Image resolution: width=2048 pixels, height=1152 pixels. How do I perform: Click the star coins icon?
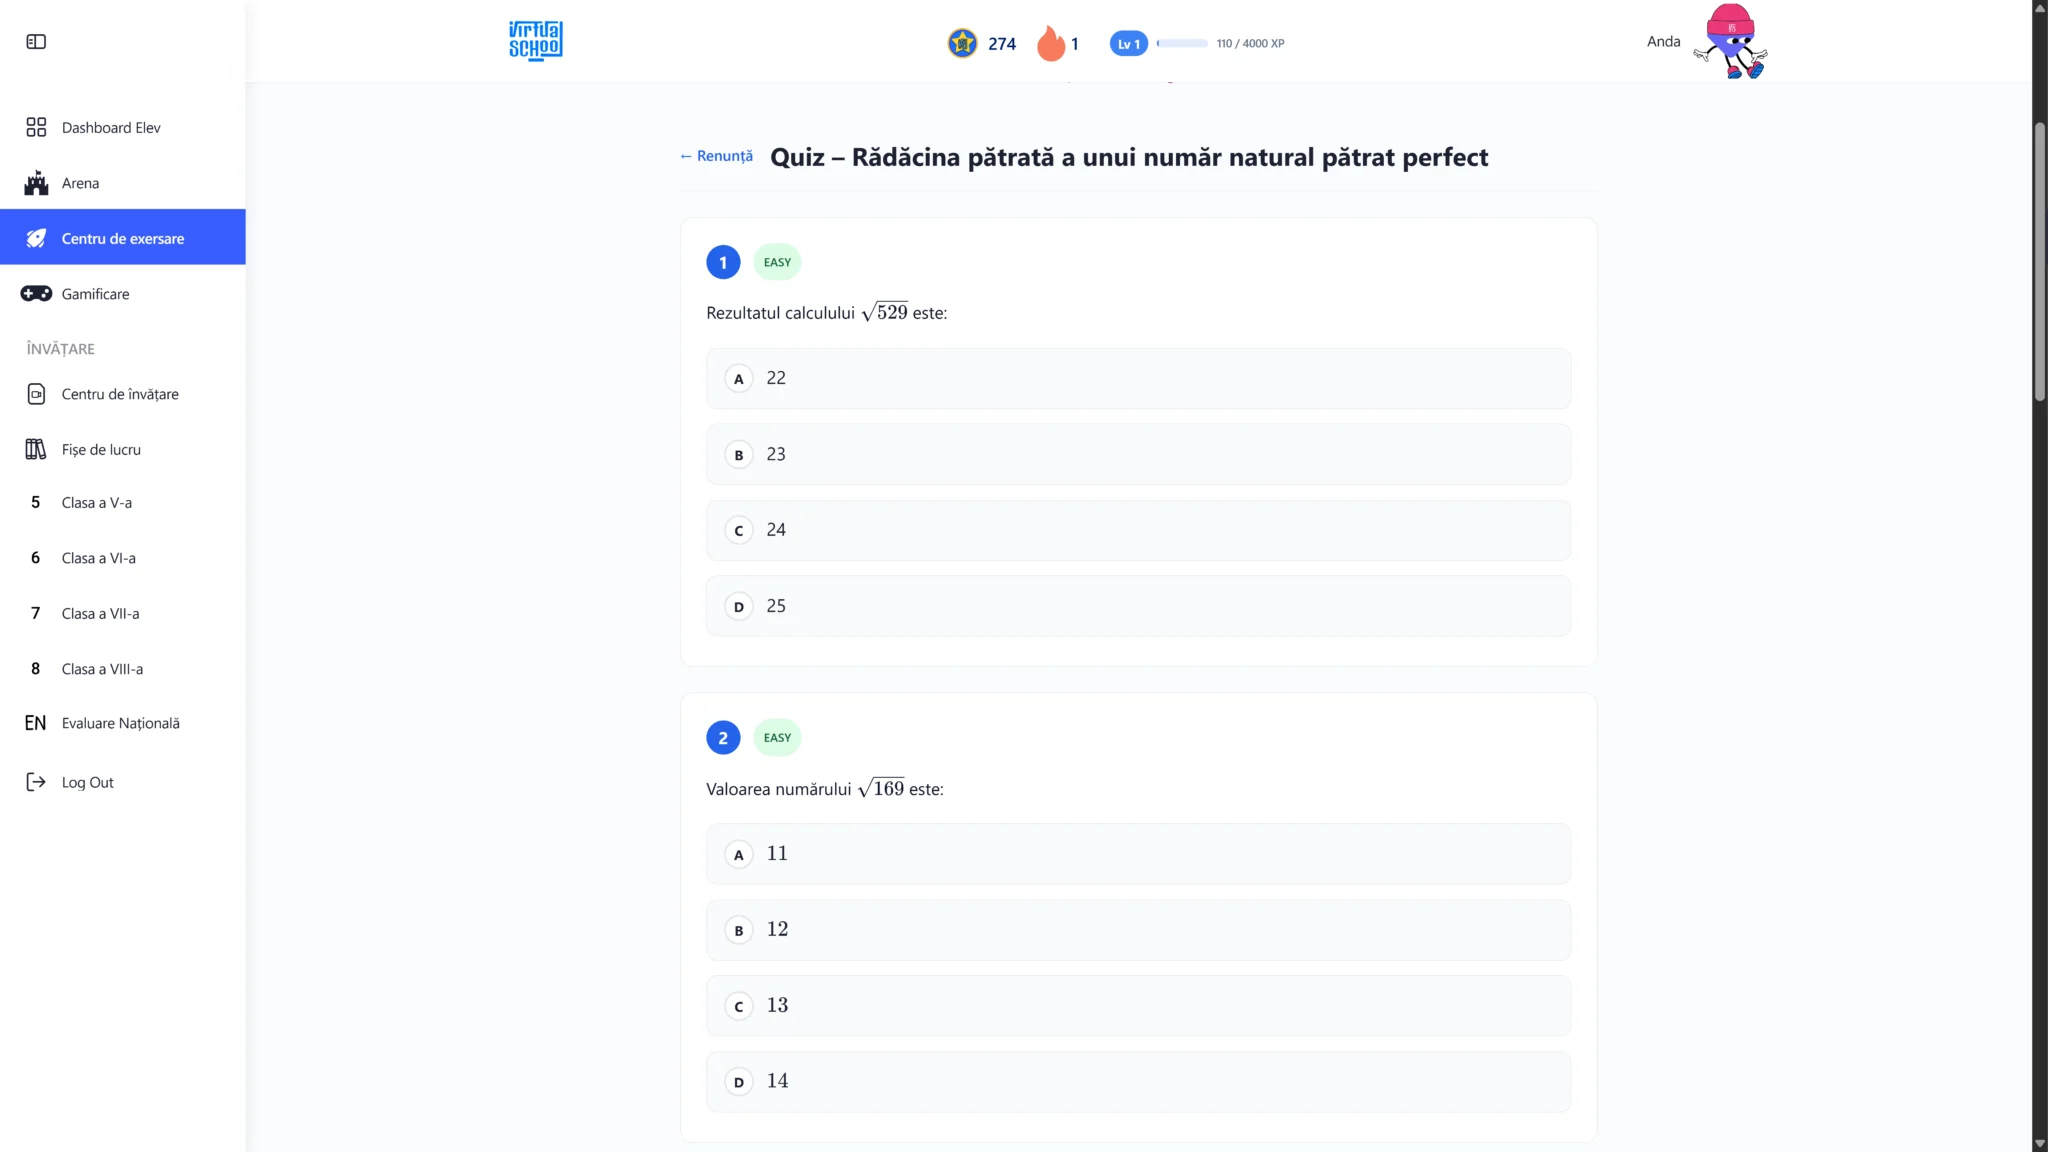click(962, 43)
